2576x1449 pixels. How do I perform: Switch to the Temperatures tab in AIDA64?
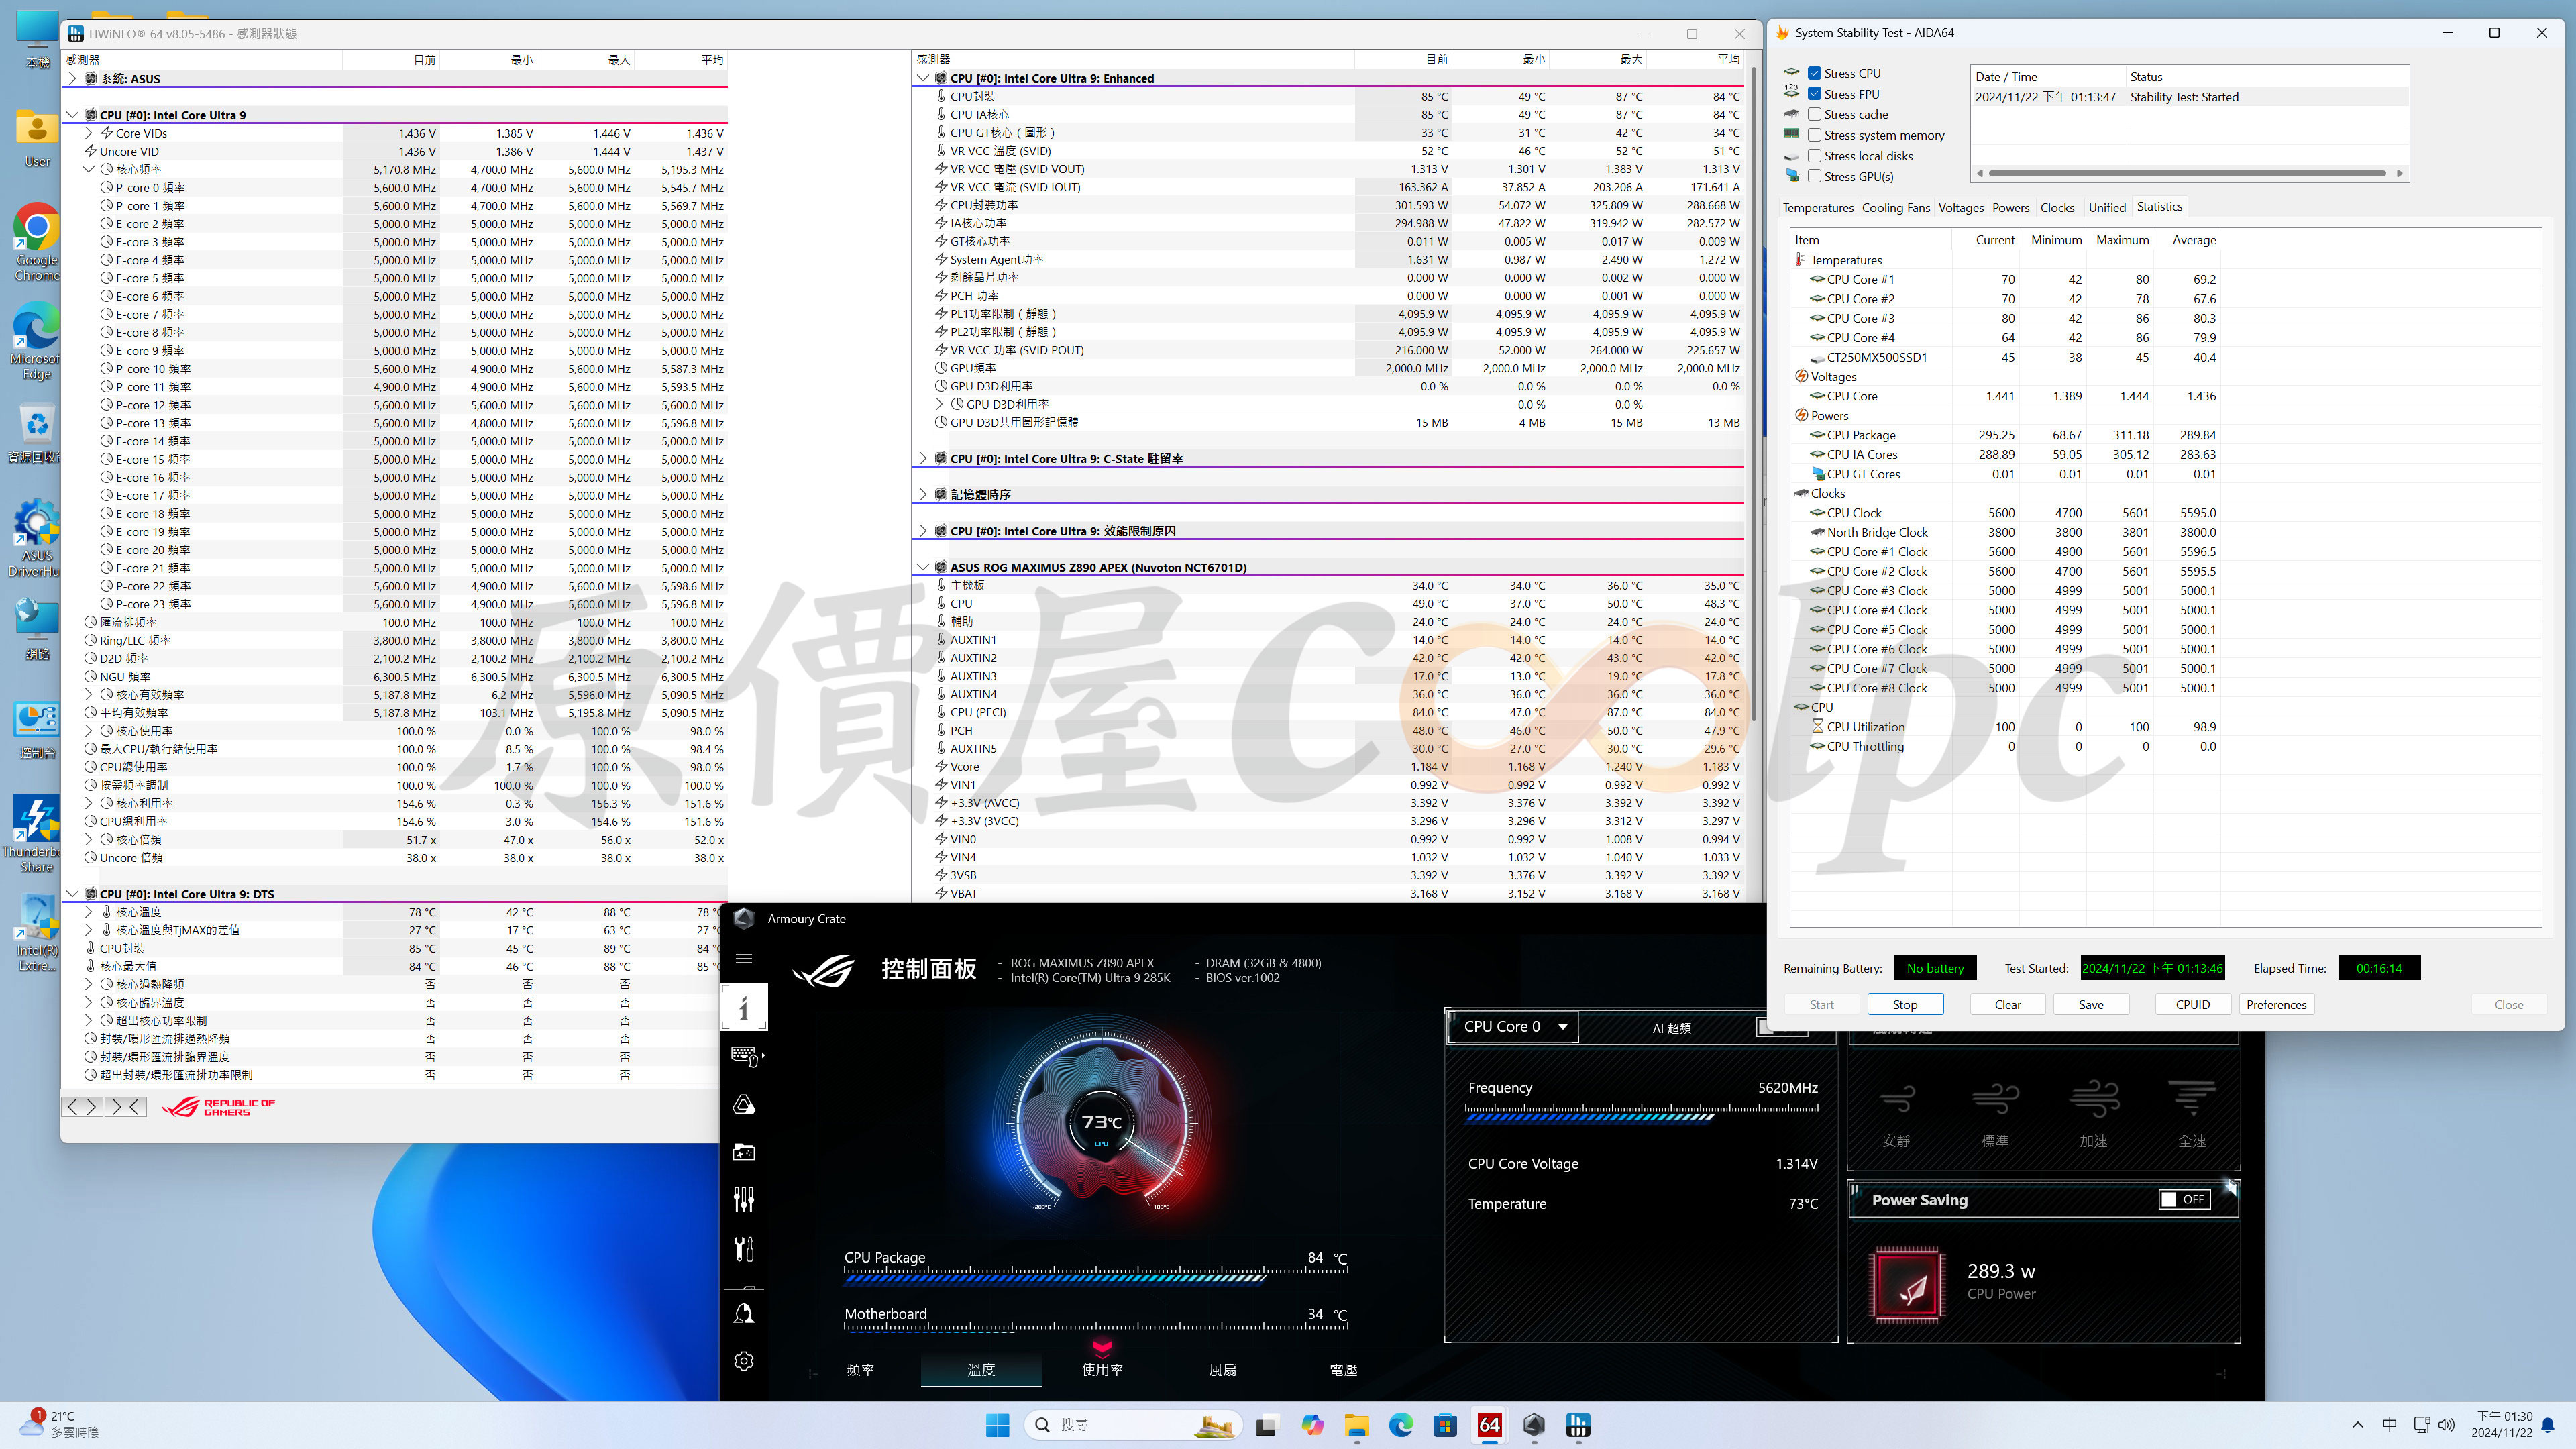1817,208
